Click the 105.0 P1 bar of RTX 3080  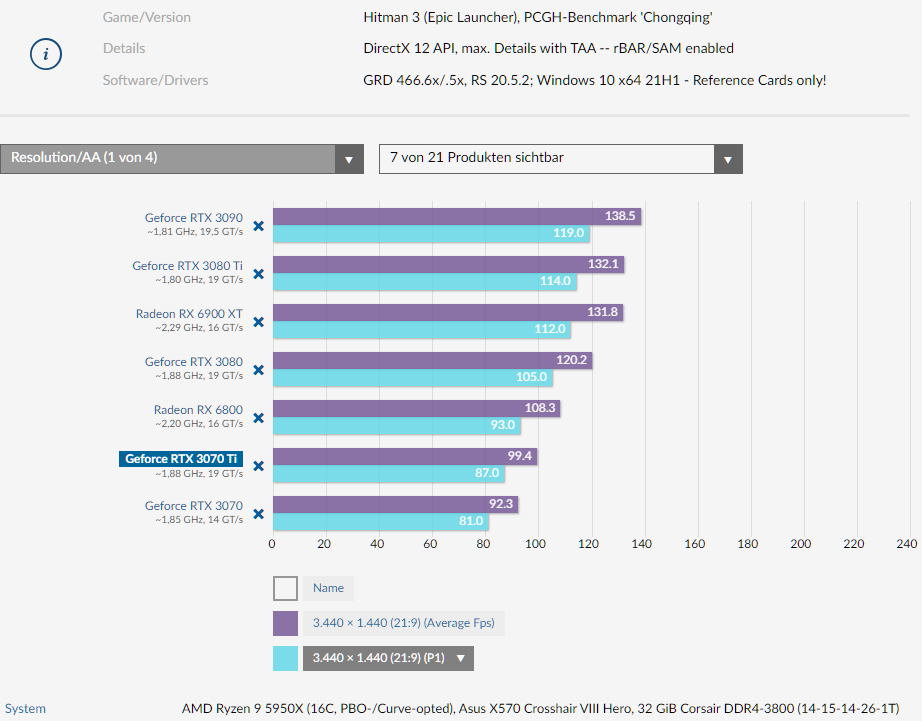[413, 378]
